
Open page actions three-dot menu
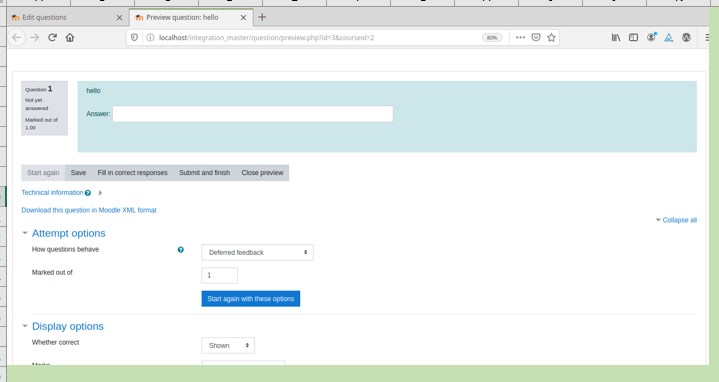520,38
